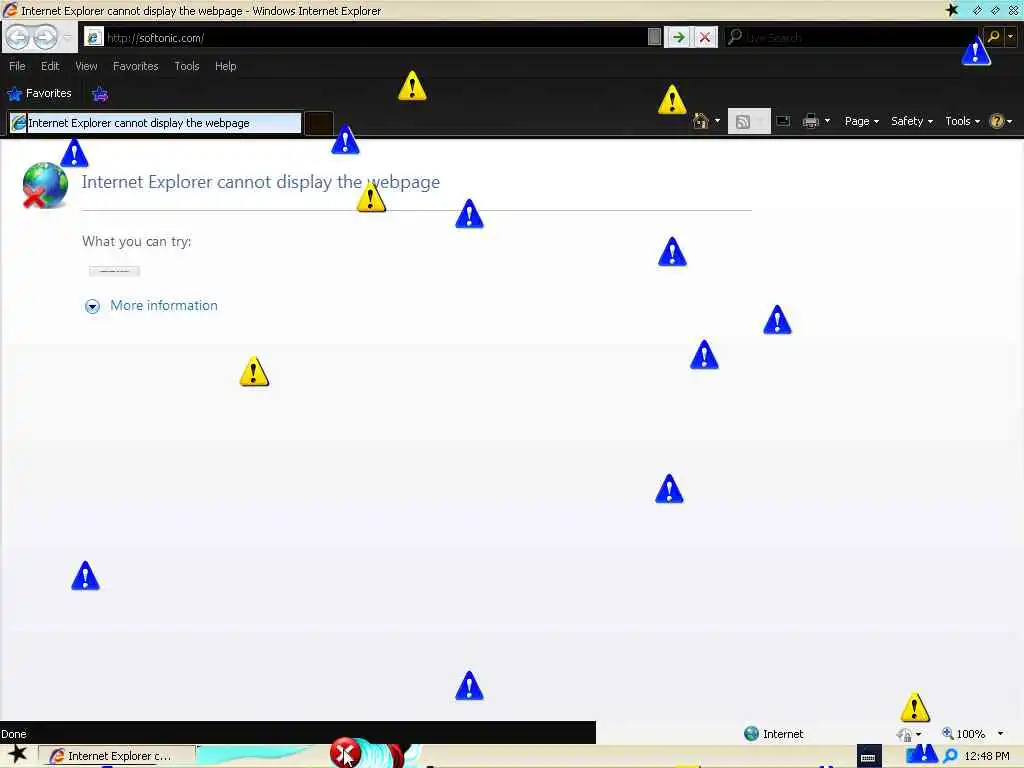Image resolution: width=1024 pixels, height=768 pixels.
Task: Open a new tab with the blank tab button
Action: click(319, 123)
